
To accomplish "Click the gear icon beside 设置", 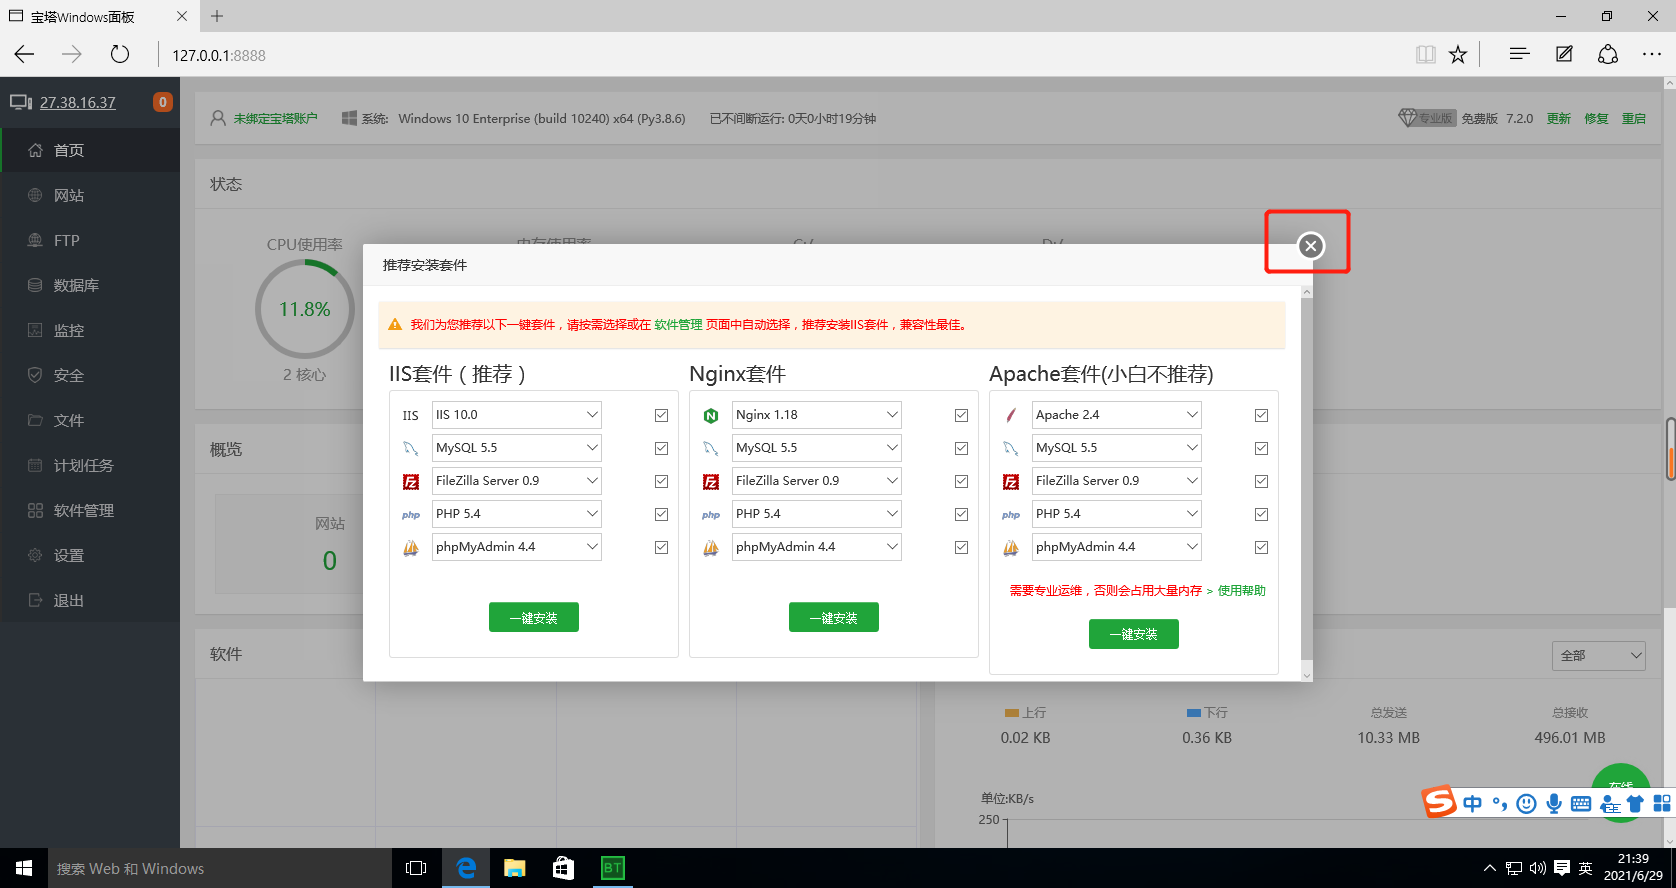I will [35, 555].
